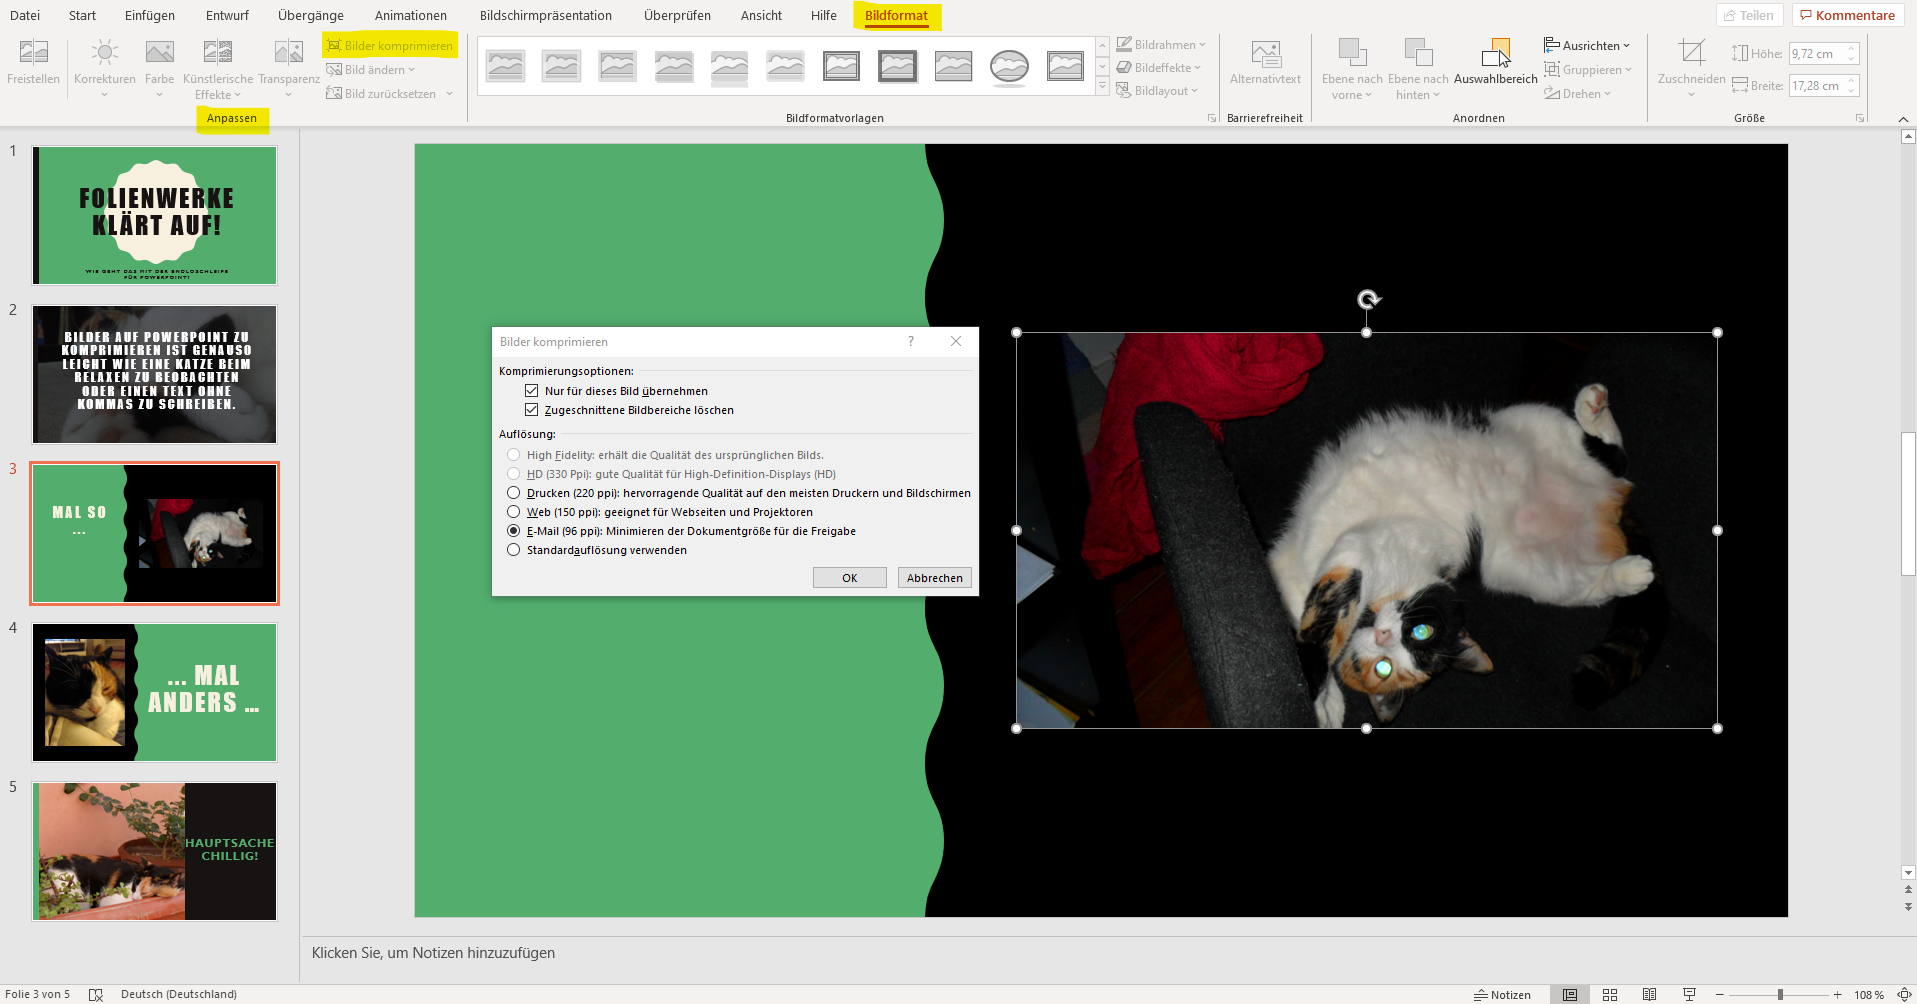Switch to reading view
Image resolution: width=1917 pixels, height=1004 pixels.
tap(1649, 994)
